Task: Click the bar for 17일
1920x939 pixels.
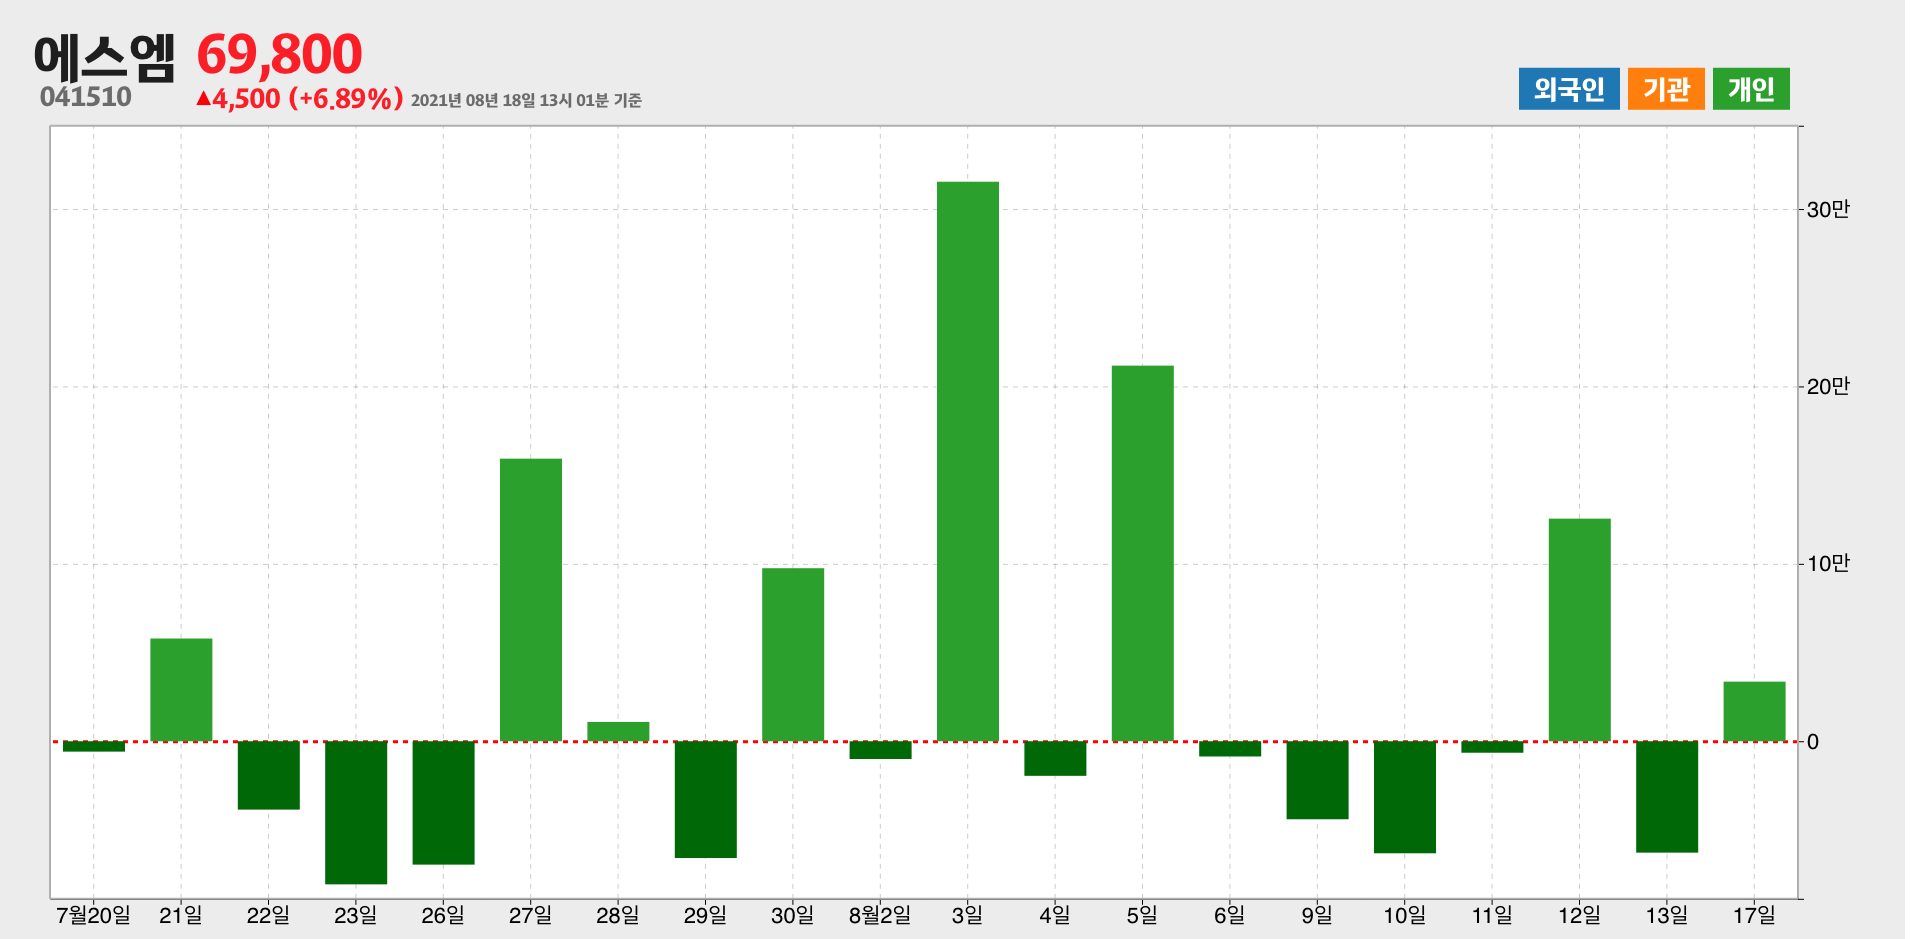Action: point(1754,711)
